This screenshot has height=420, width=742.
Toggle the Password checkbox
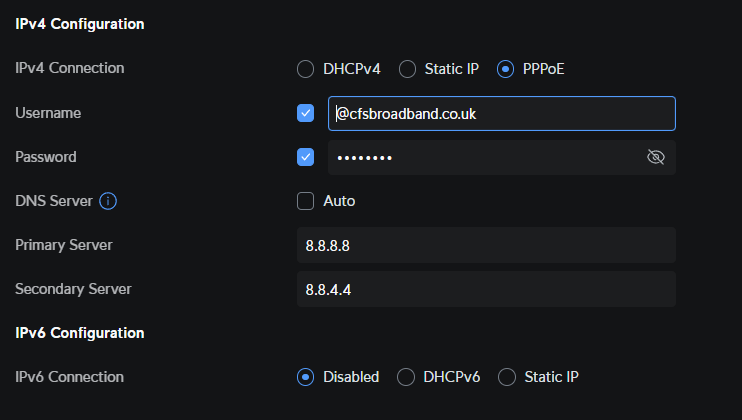[x=306, y=157]
